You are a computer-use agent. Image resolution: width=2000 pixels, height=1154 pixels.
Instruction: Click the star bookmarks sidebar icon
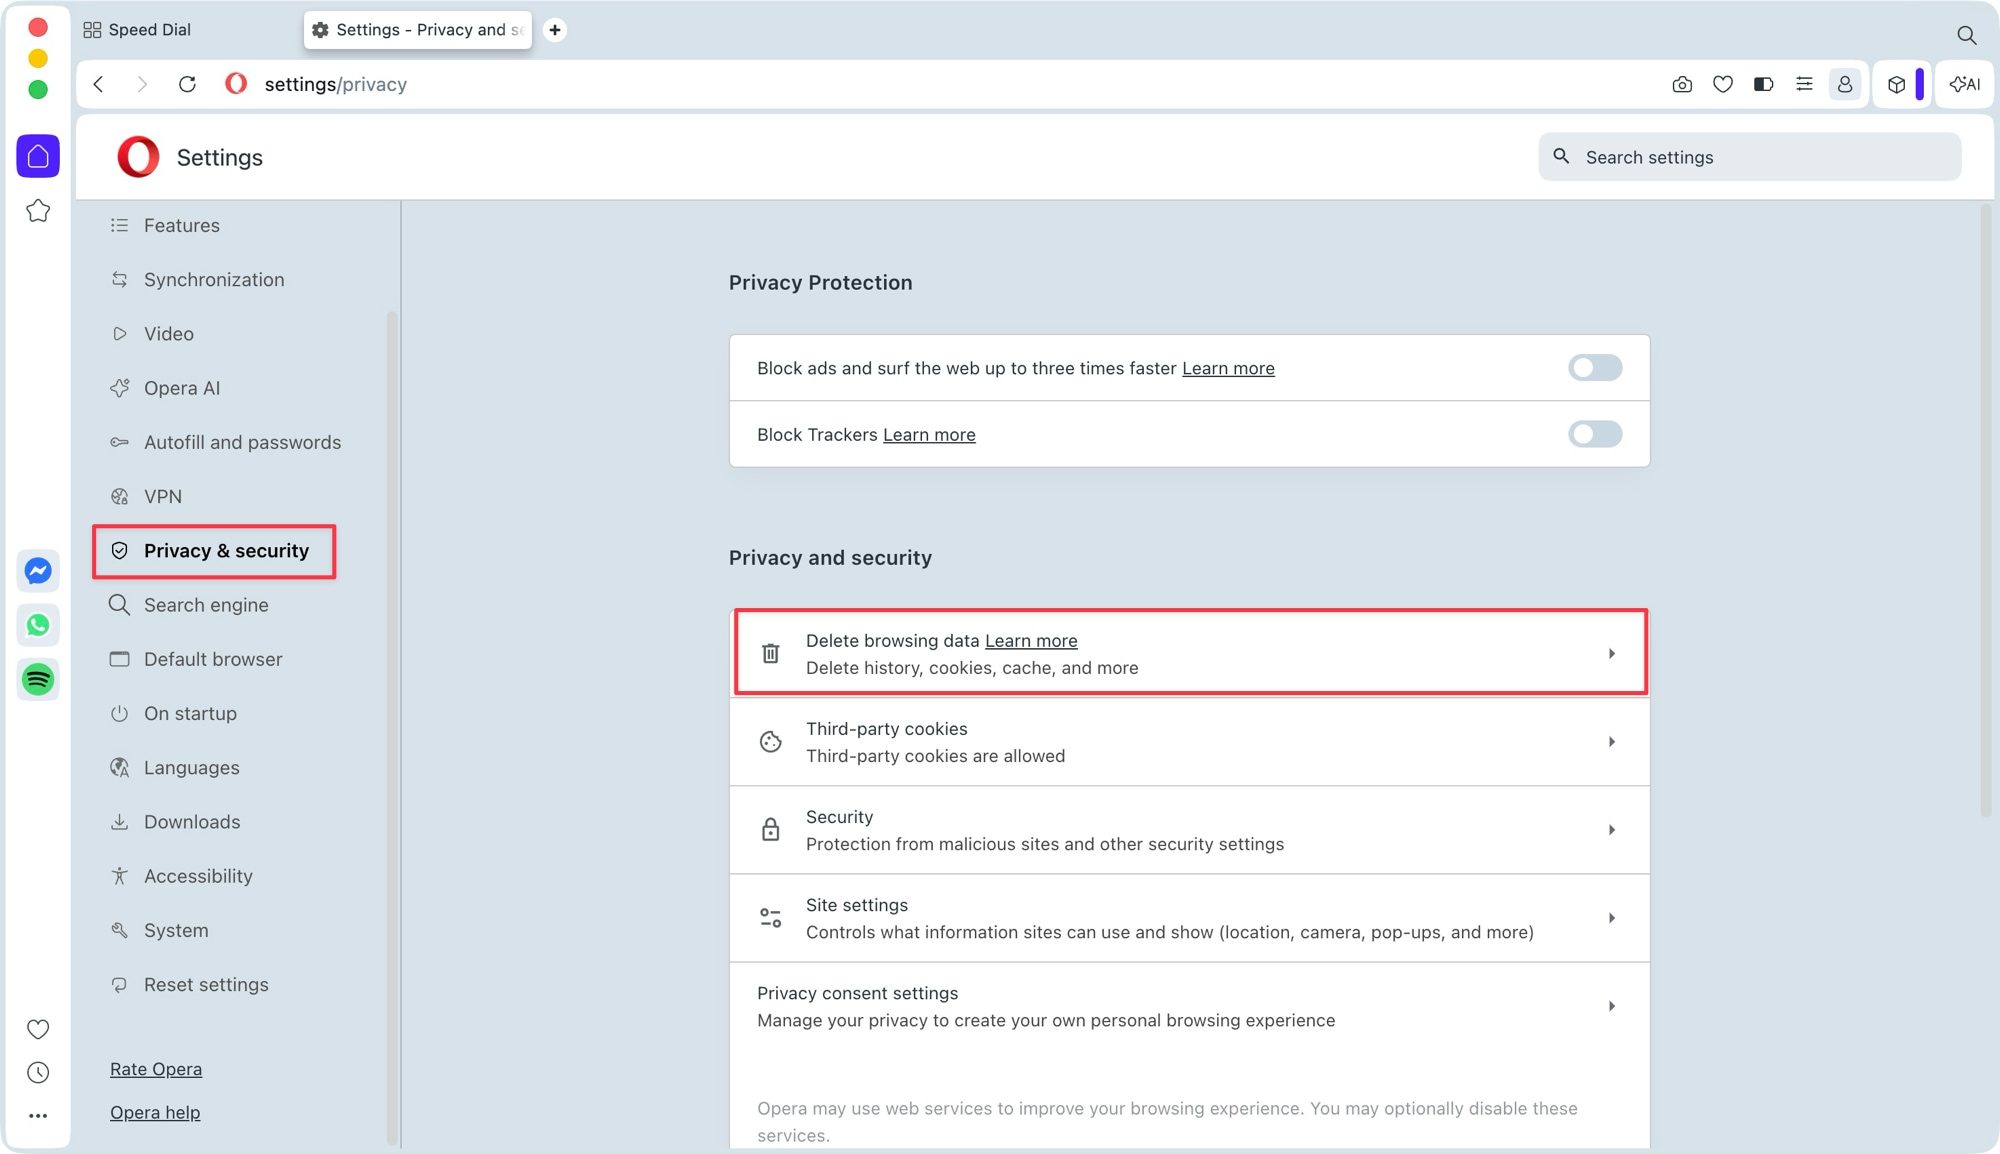pyautogui.click(x=38, y=211)
